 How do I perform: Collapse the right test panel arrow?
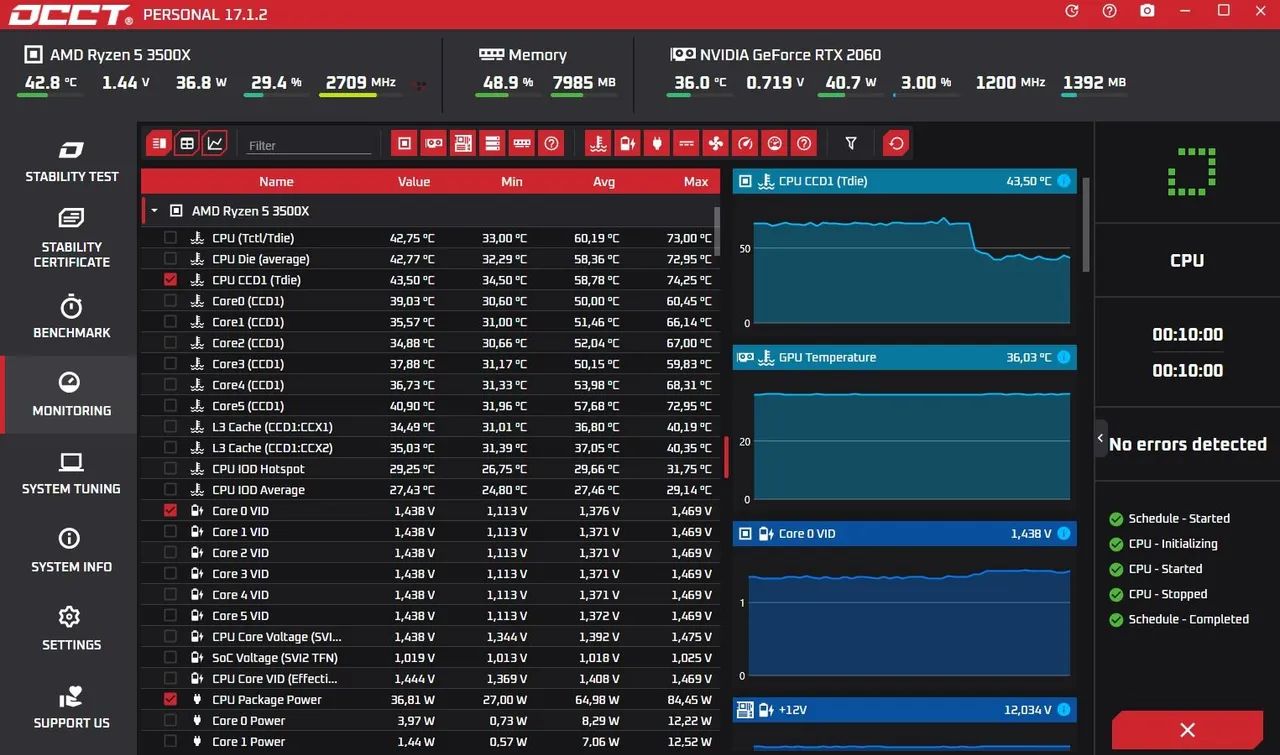pyautogui.click(x=1101, y=438)
